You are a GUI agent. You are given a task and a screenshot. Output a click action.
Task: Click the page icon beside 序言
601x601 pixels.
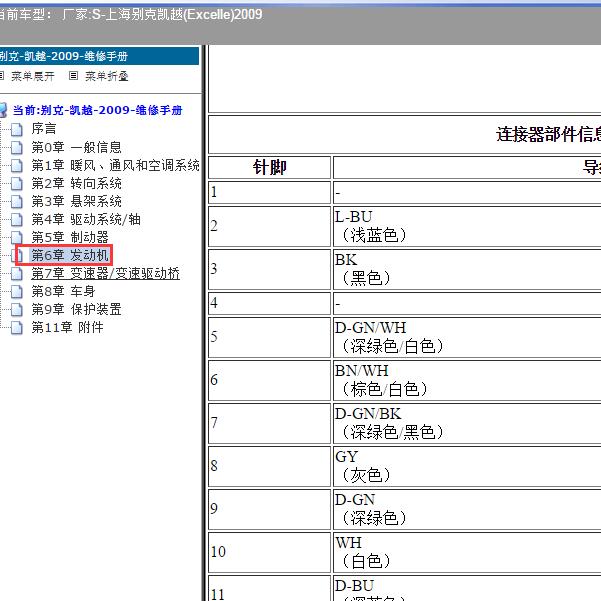[x=16, y=130]
